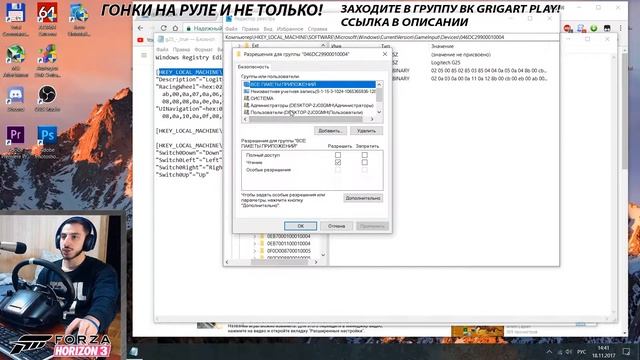640x360 pixels.
Task: Open Избранное menu in Registry Editor
Action: 290,29
